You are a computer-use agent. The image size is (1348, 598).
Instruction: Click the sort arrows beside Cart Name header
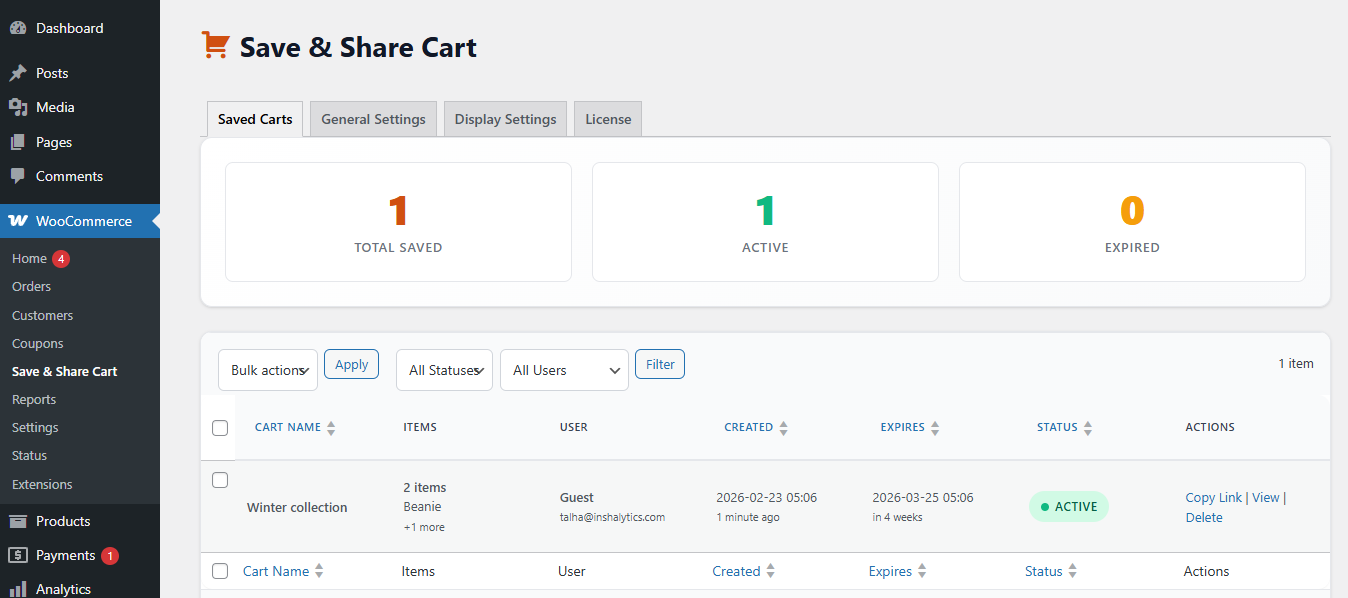tap(331, 428)
